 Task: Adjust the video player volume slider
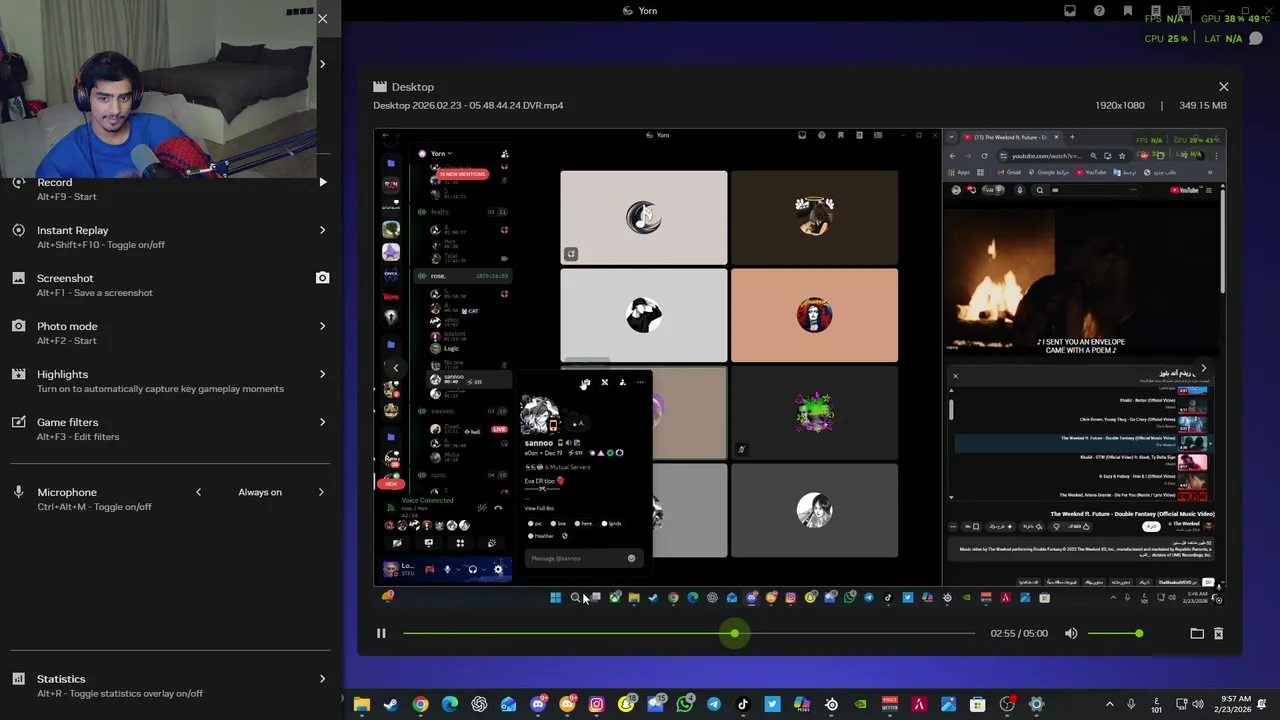pyautogui.click(x=1114, y=633)
